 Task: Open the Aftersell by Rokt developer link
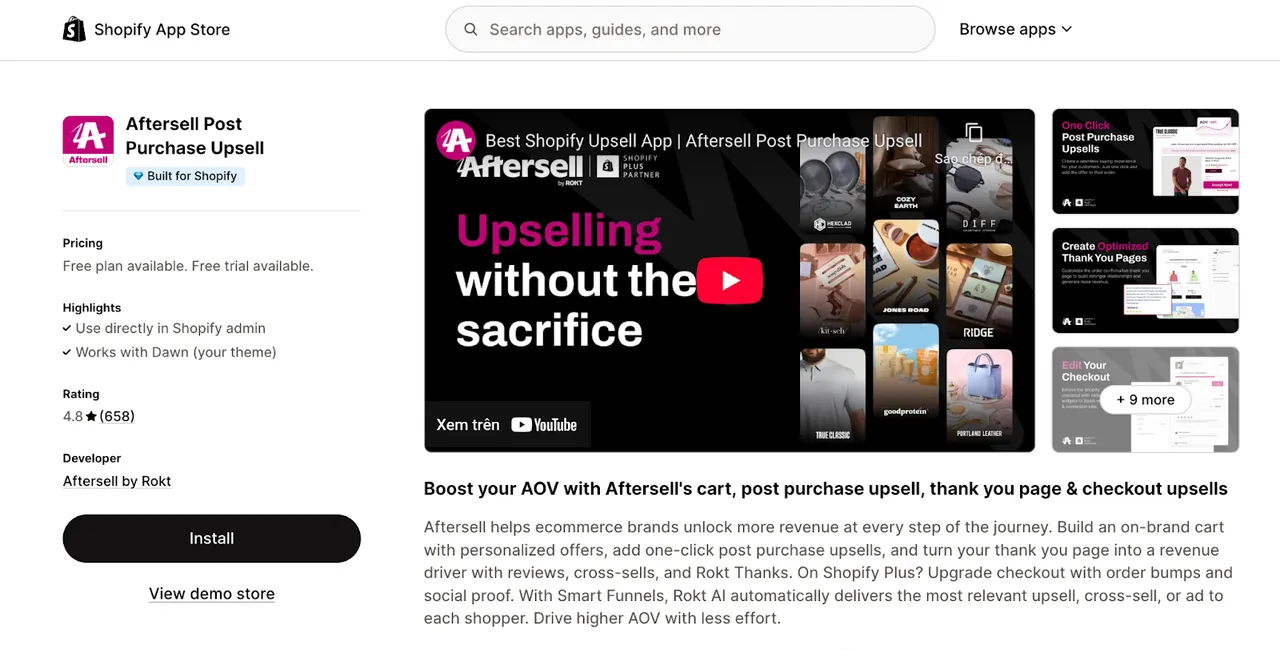coord(117,481)
